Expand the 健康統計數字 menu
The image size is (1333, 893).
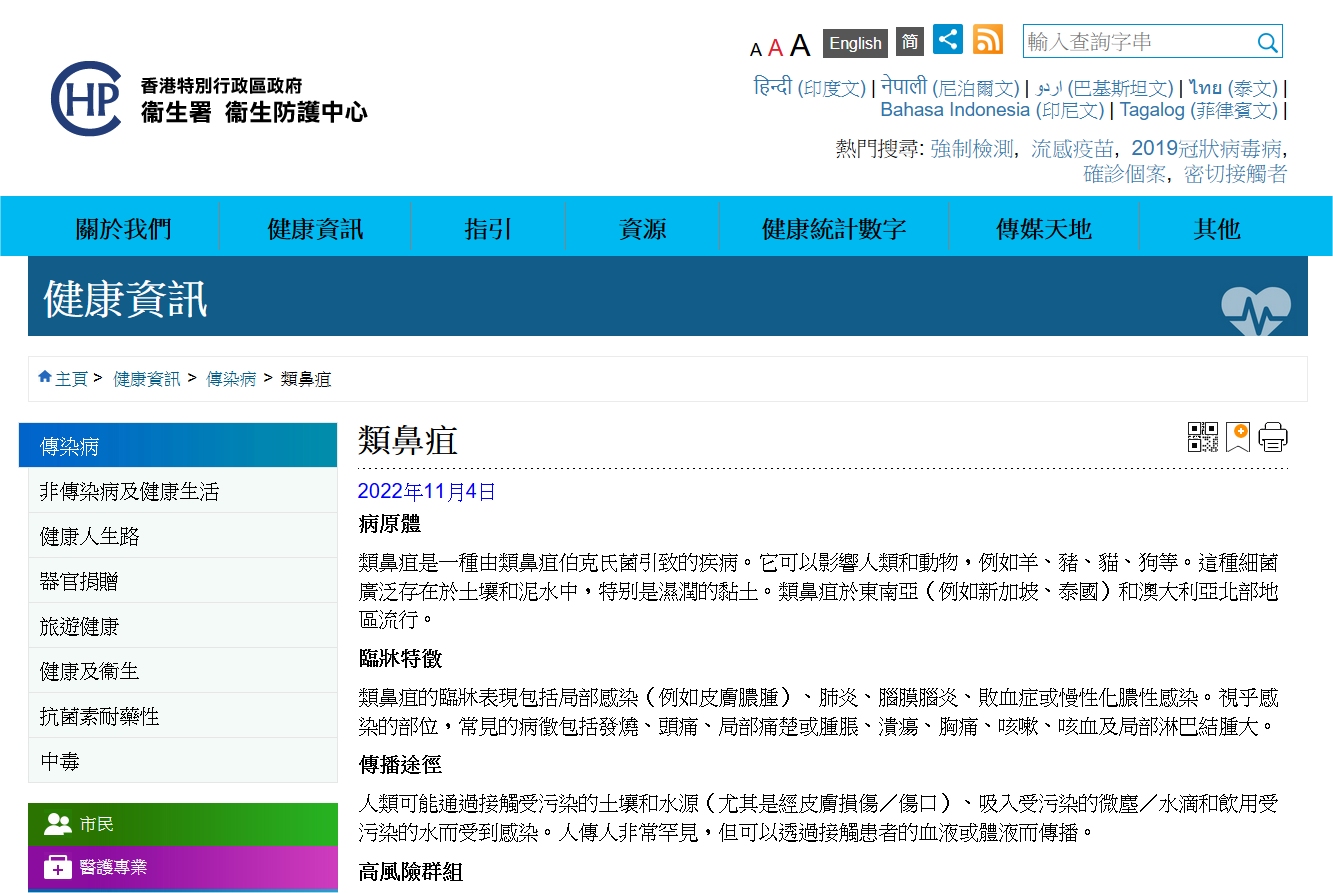click(x=833, y=229)
